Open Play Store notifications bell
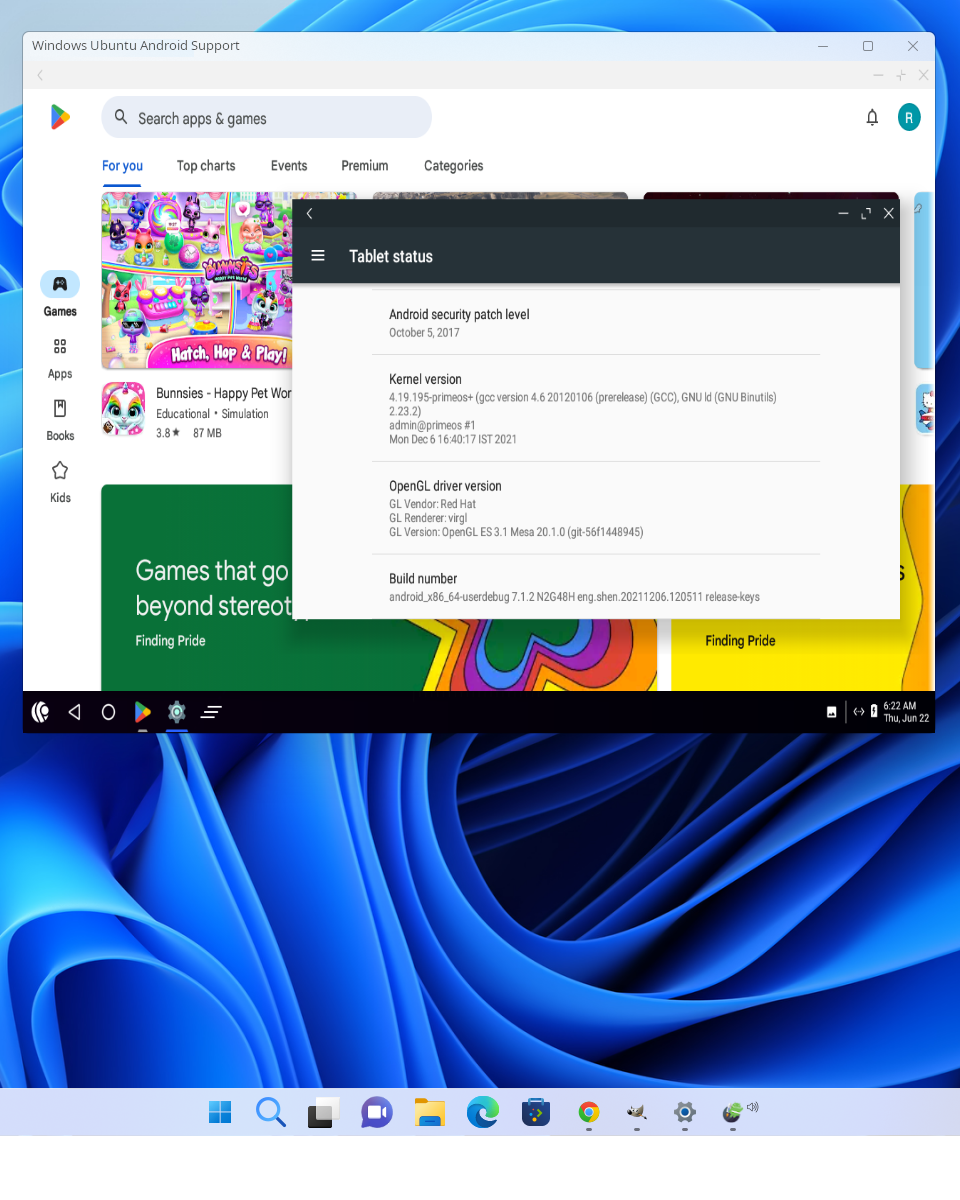Image resolution: width=960 pixels, height=1200 pixels. tap(872, 117)
